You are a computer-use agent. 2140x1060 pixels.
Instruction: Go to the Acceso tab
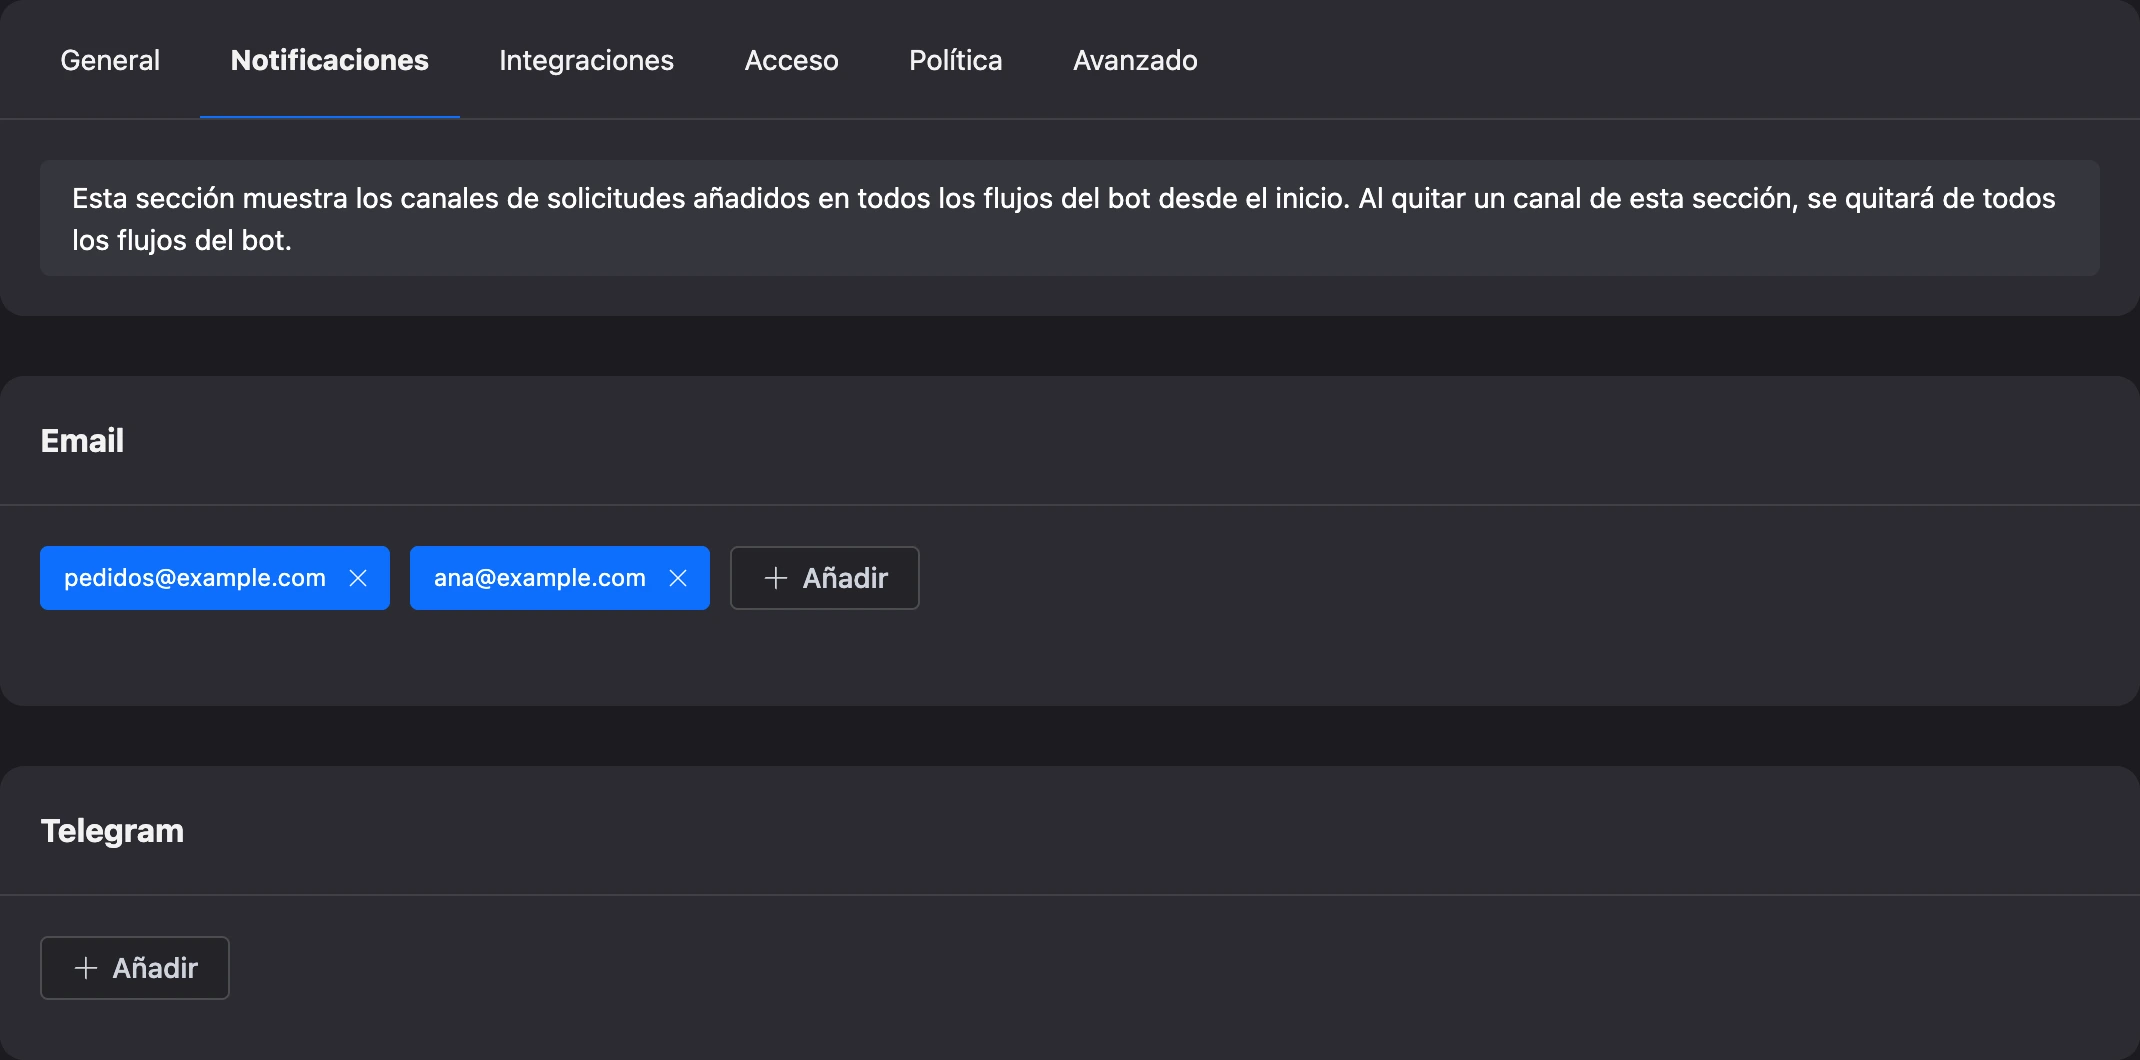791,60
